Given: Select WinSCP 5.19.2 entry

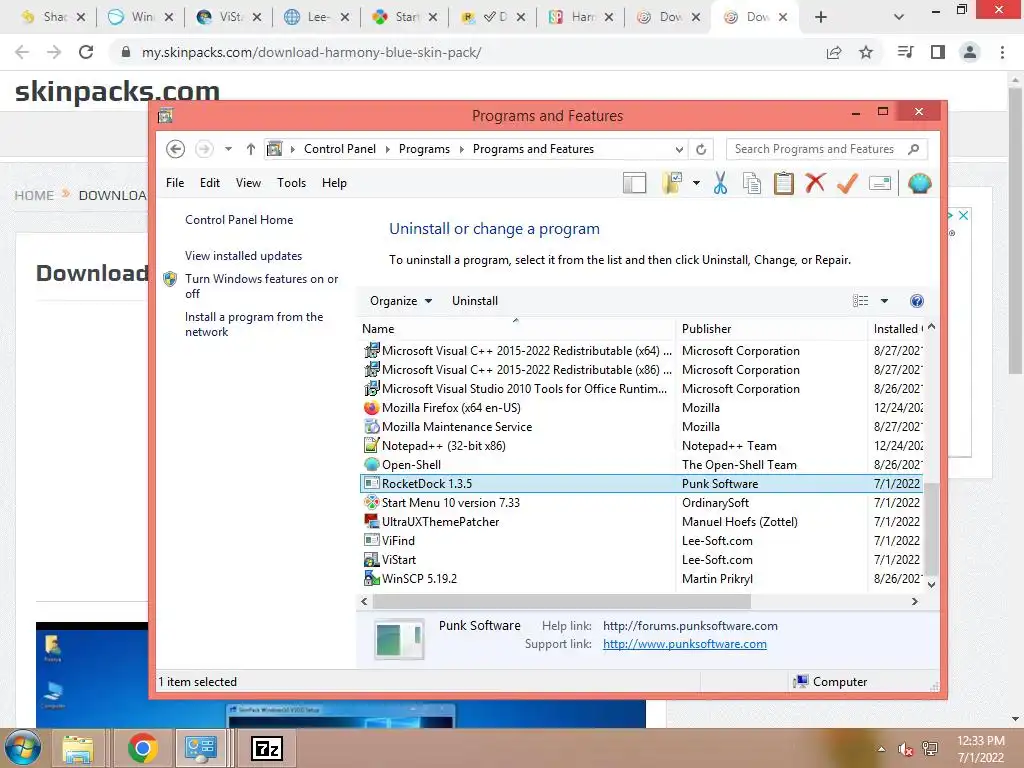Looking at the screenshot, I should (640, 579).
